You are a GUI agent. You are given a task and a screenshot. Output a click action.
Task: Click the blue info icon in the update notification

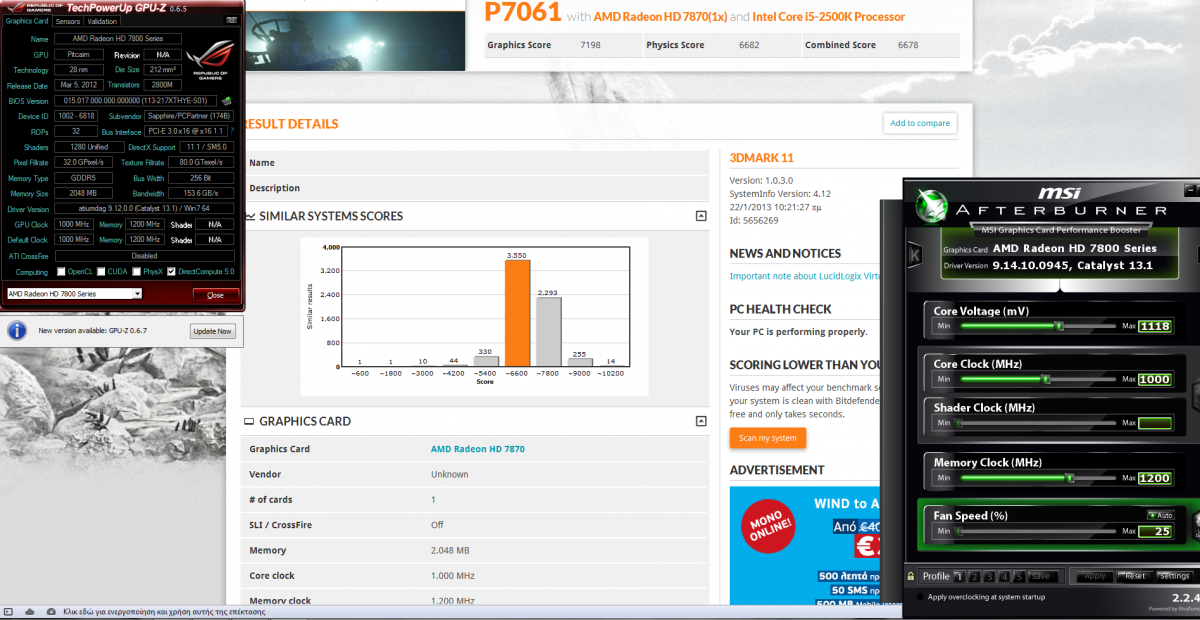click(x=17, y=330)
